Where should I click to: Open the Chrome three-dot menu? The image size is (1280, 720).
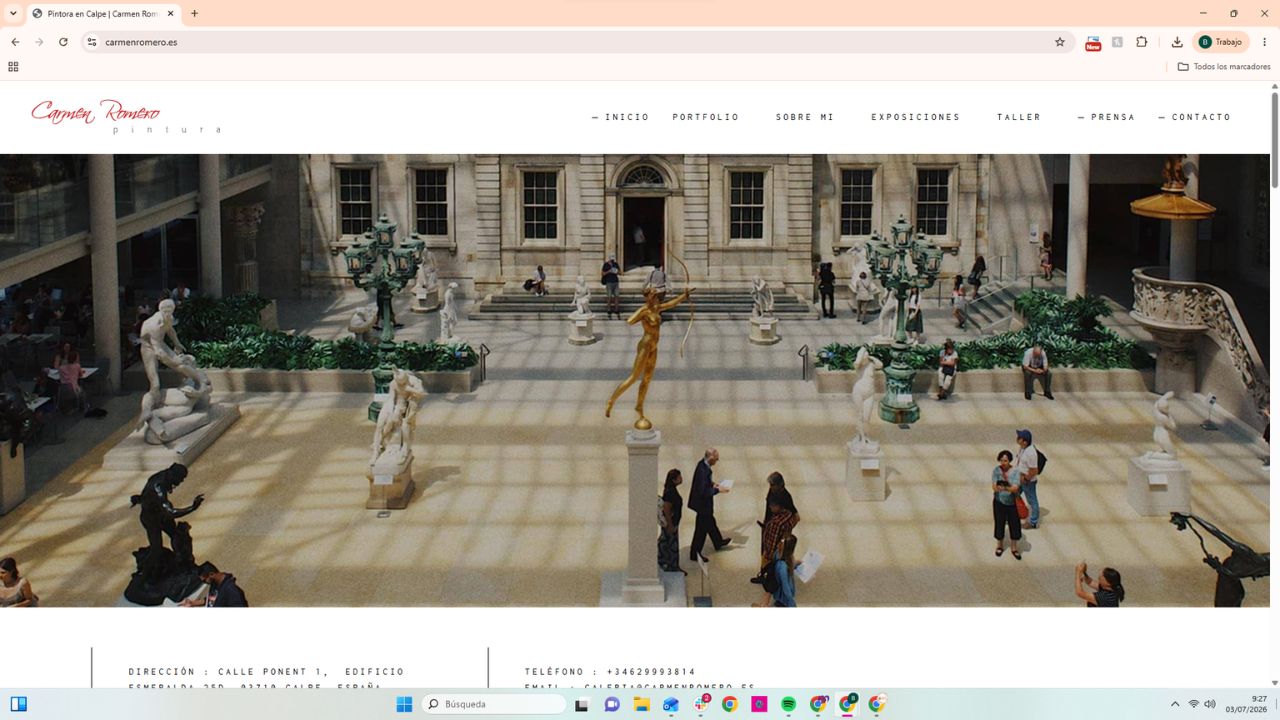tap(1264, 42)
